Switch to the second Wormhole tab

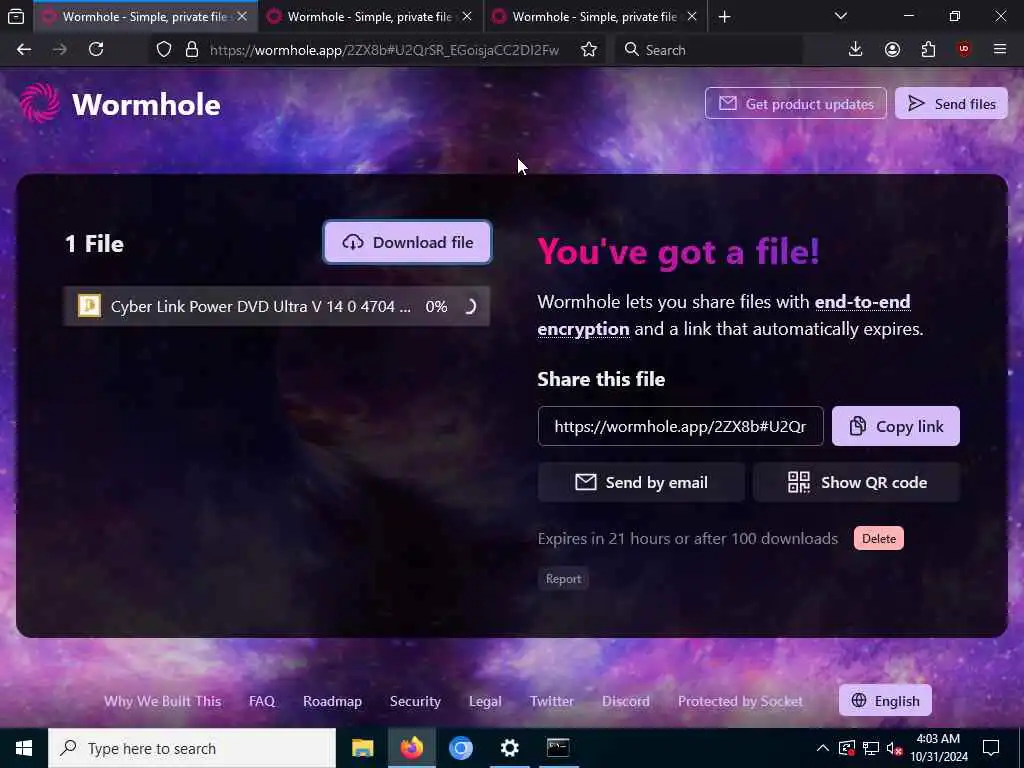[x=371, y=16]
